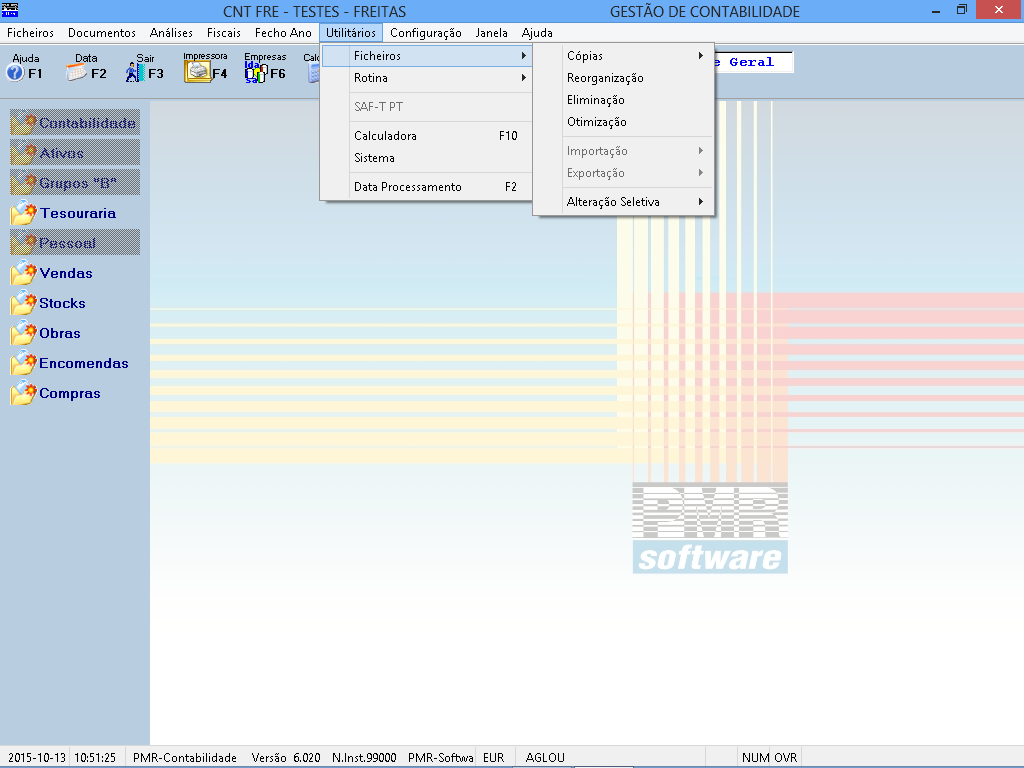Click the Geral field behind the menu

click(x=754, y=62)
